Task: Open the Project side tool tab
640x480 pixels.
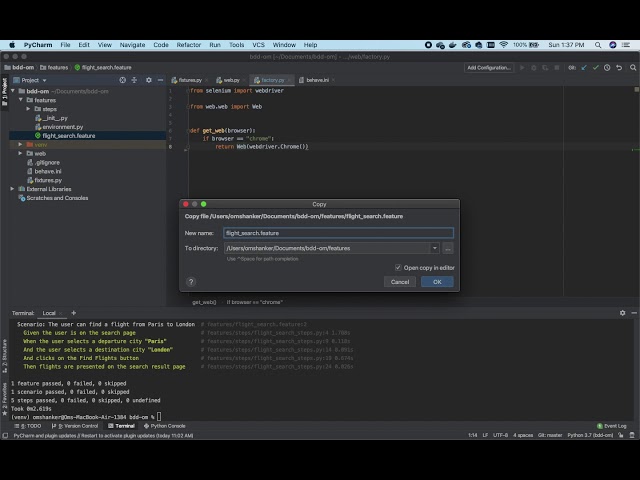Action: (4, 91)
